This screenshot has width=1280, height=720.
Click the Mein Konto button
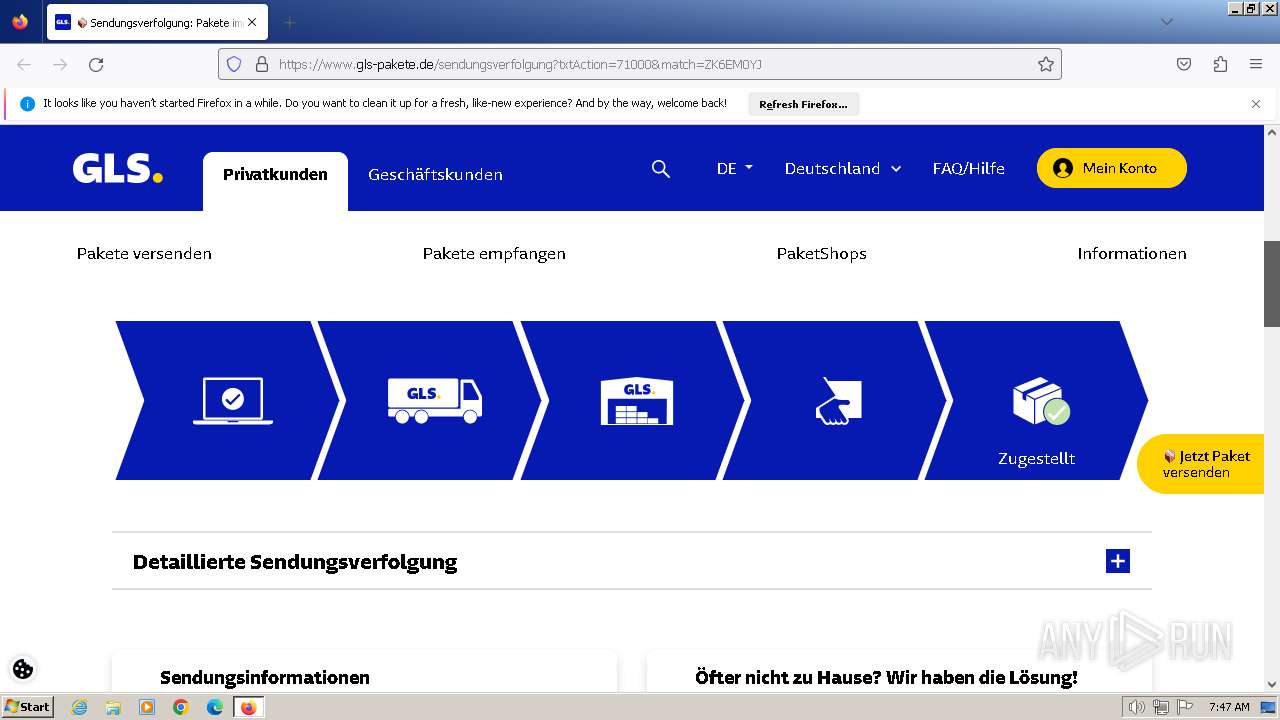tap(1111, 168)
